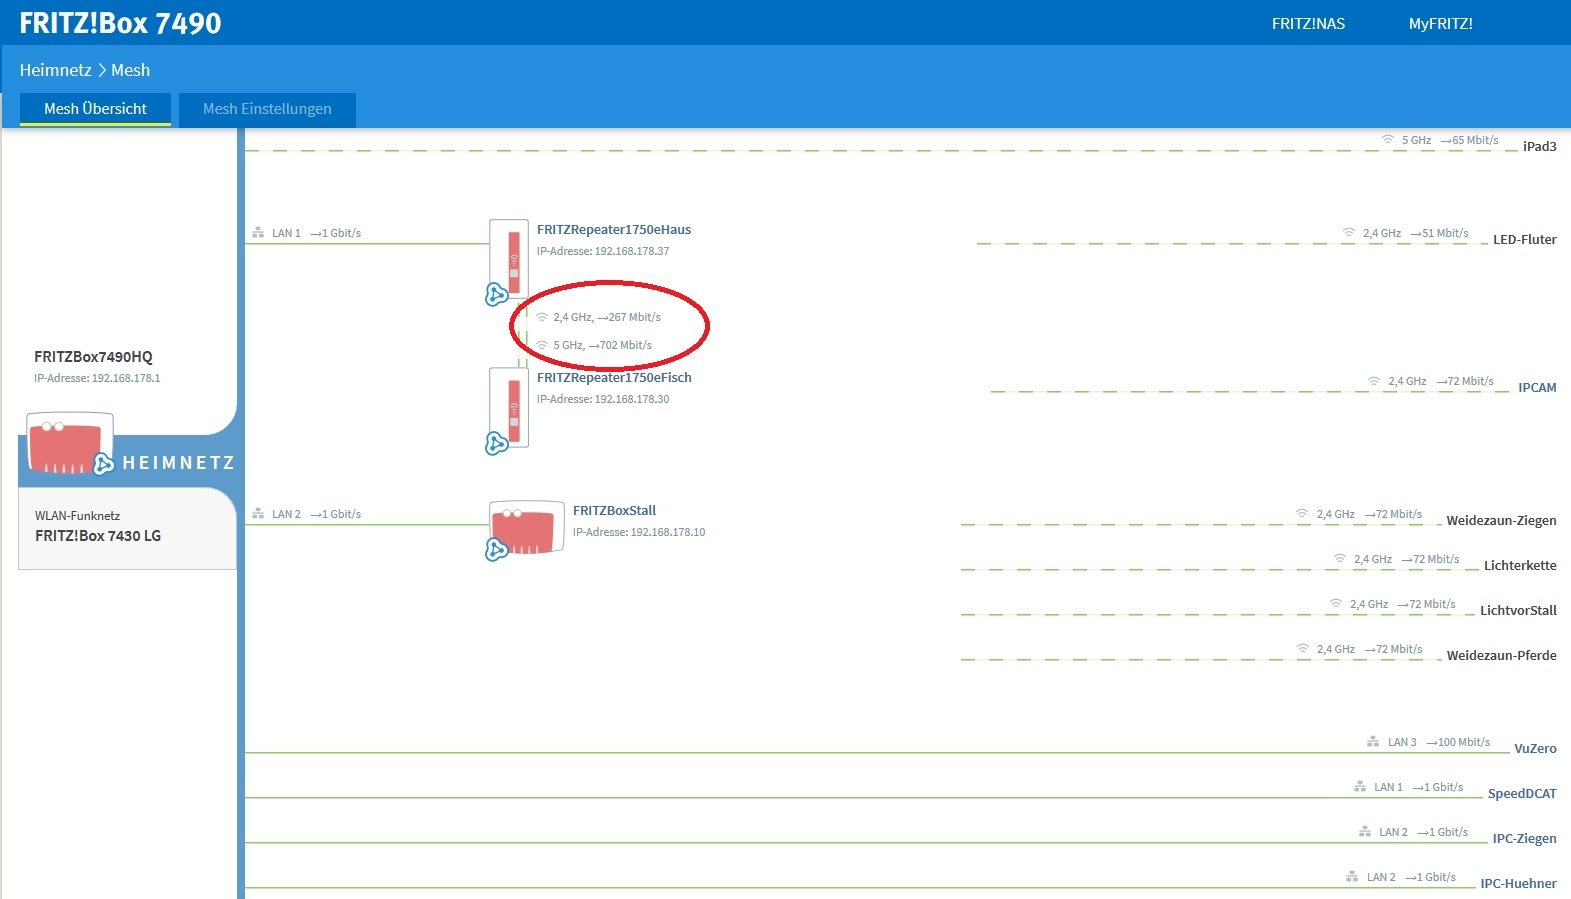Screen dimensions: 1571x899
Task: Click IP-Adresse 192.168.178.10 text
Action: click(639, 532)
